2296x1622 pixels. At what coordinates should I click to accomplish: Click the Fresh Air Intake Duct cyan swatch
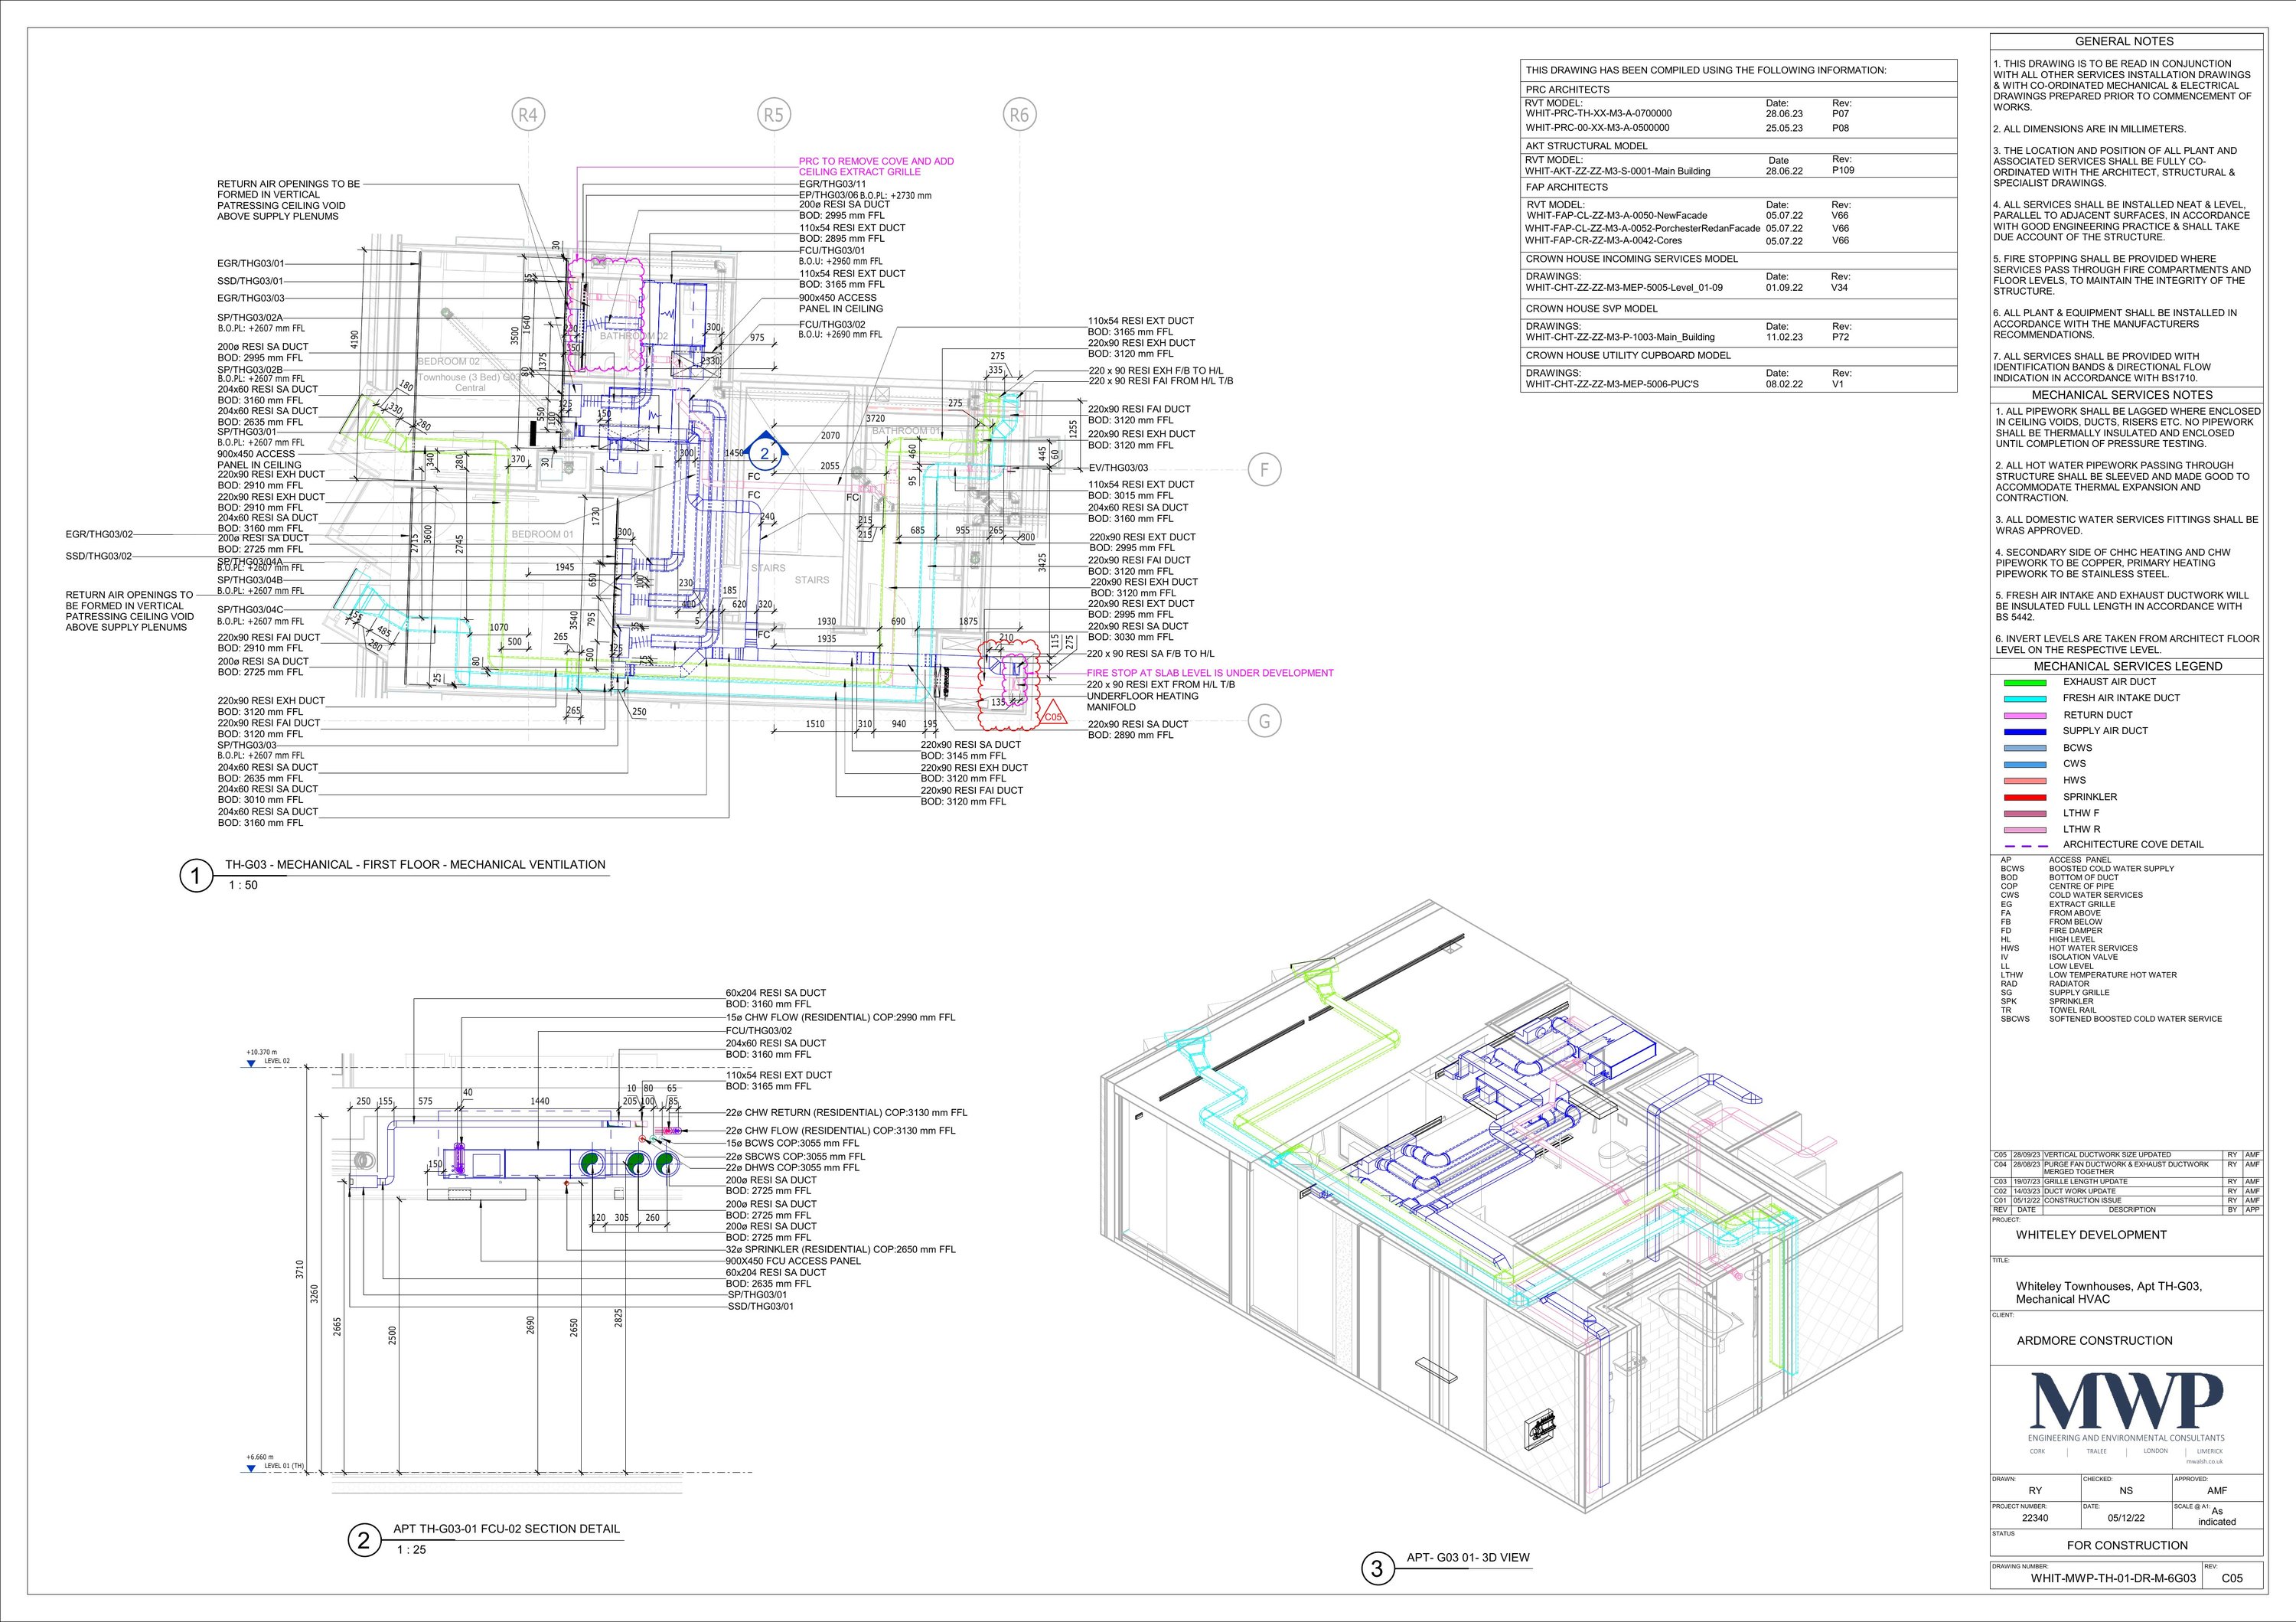(2025, 698)
